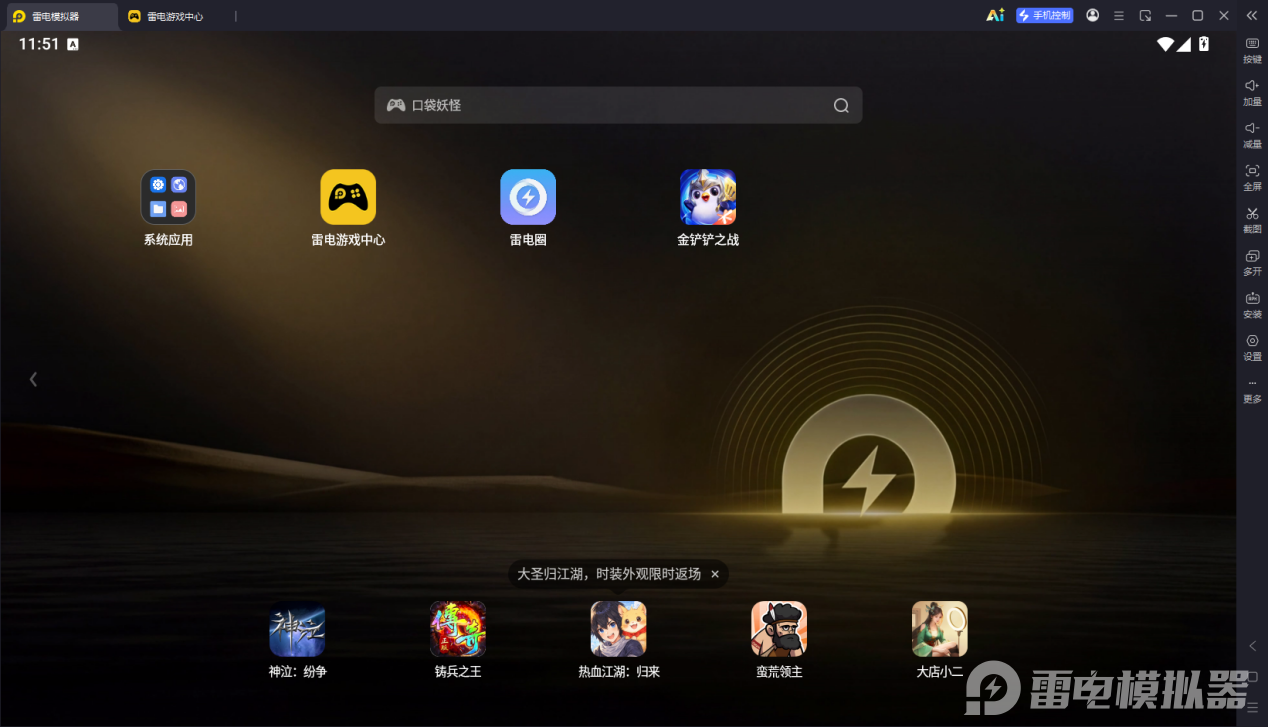Close the 大圣归江湖 tooltip

tap(715, 574)
